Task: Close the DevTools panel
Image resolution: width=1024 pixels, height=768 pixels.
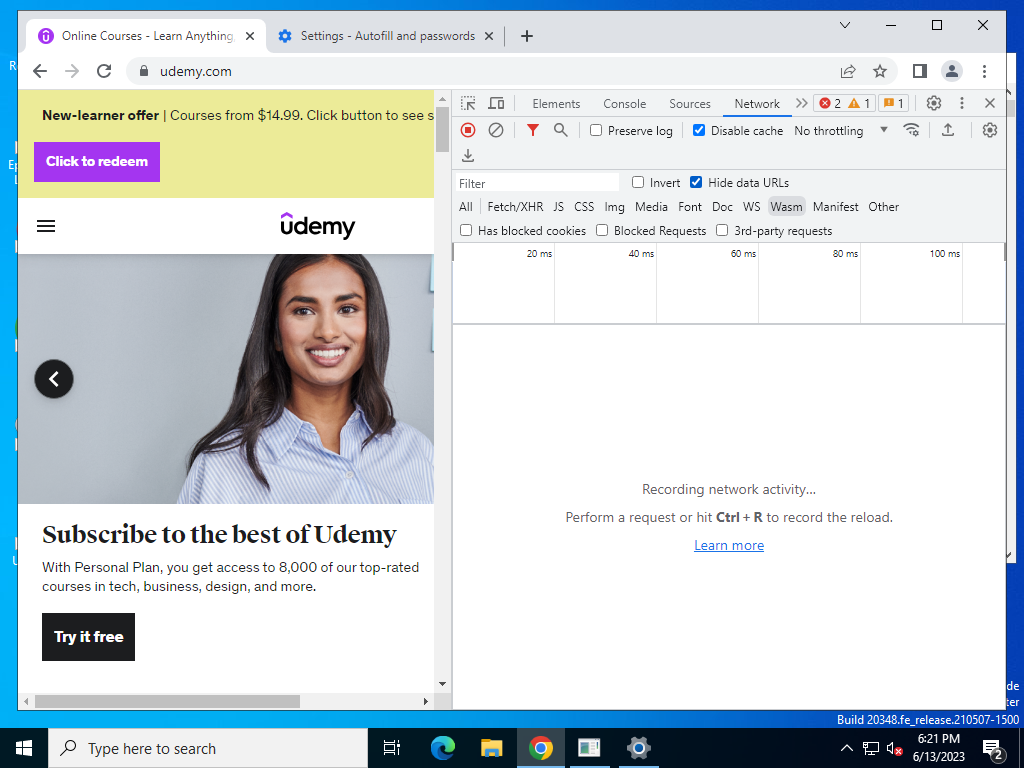Action: click(x=989, y=103)
